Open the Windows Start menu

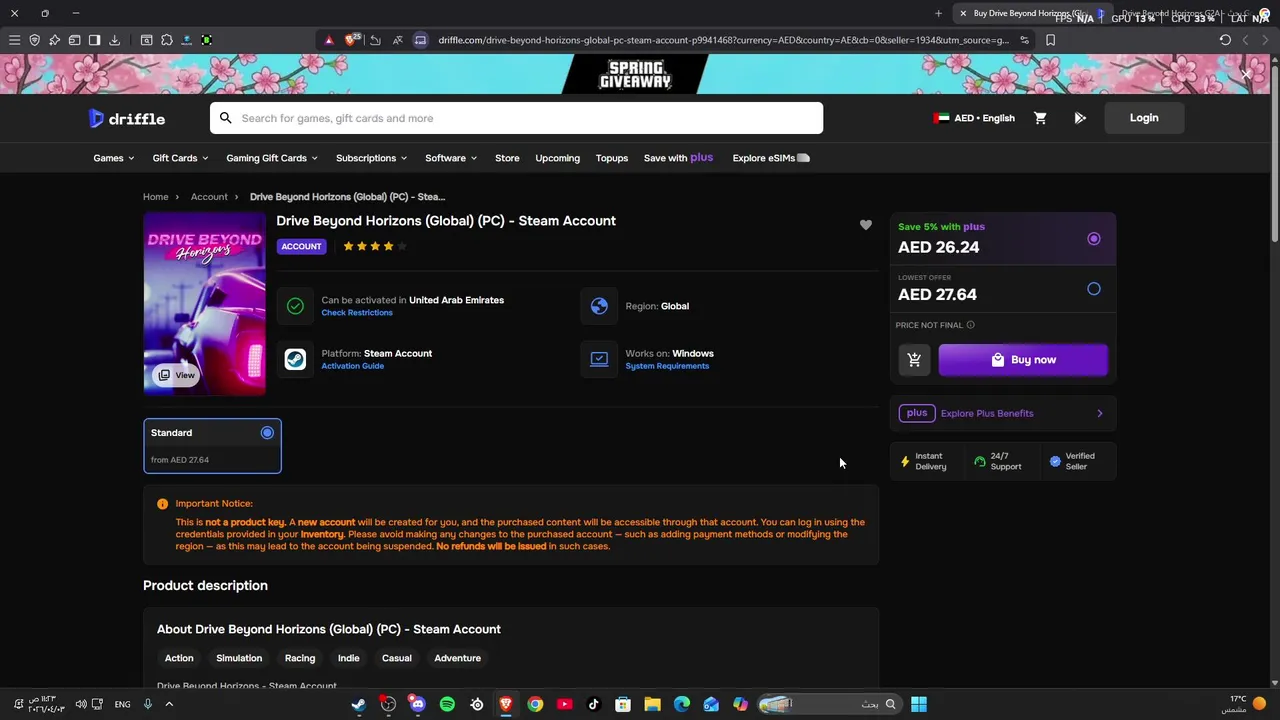click(x=918, y=704)
